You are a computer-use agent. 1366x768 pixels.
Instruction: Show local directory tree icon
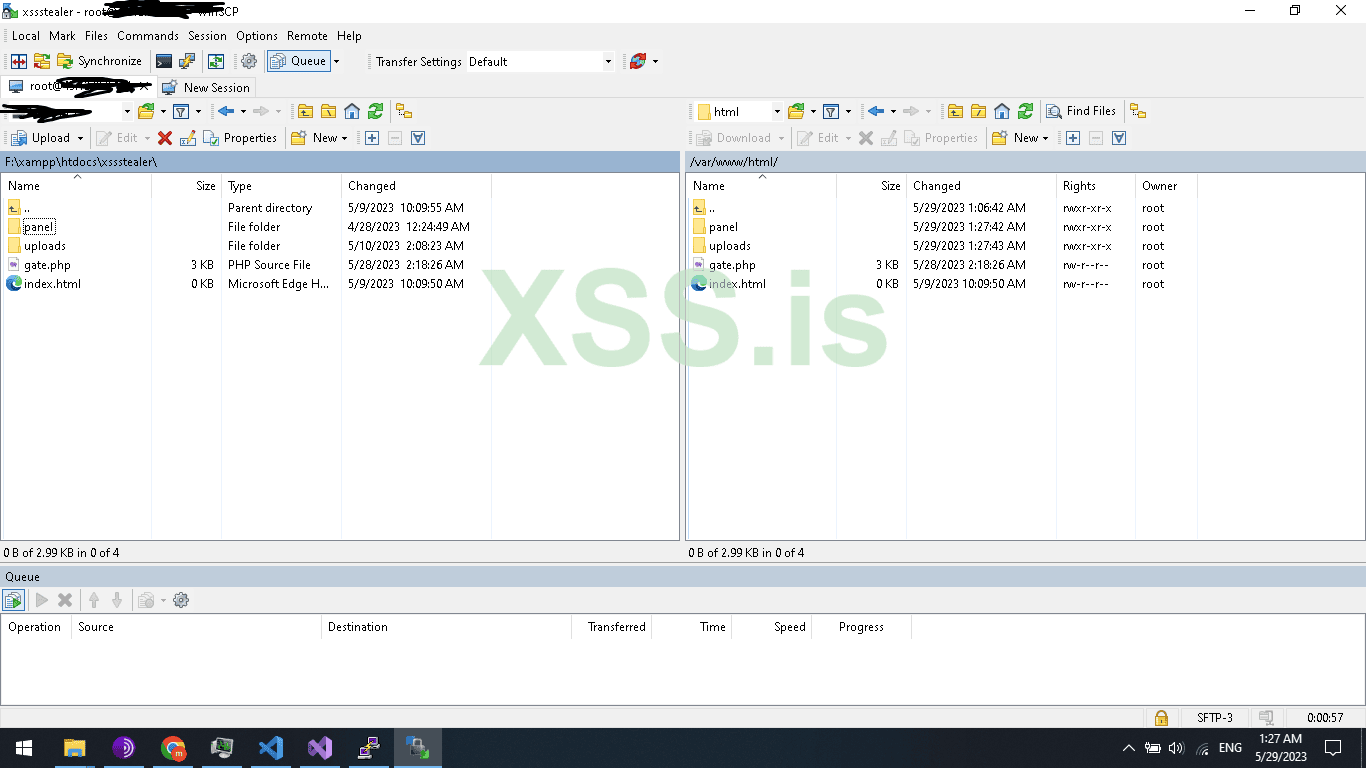coord(404,111)
